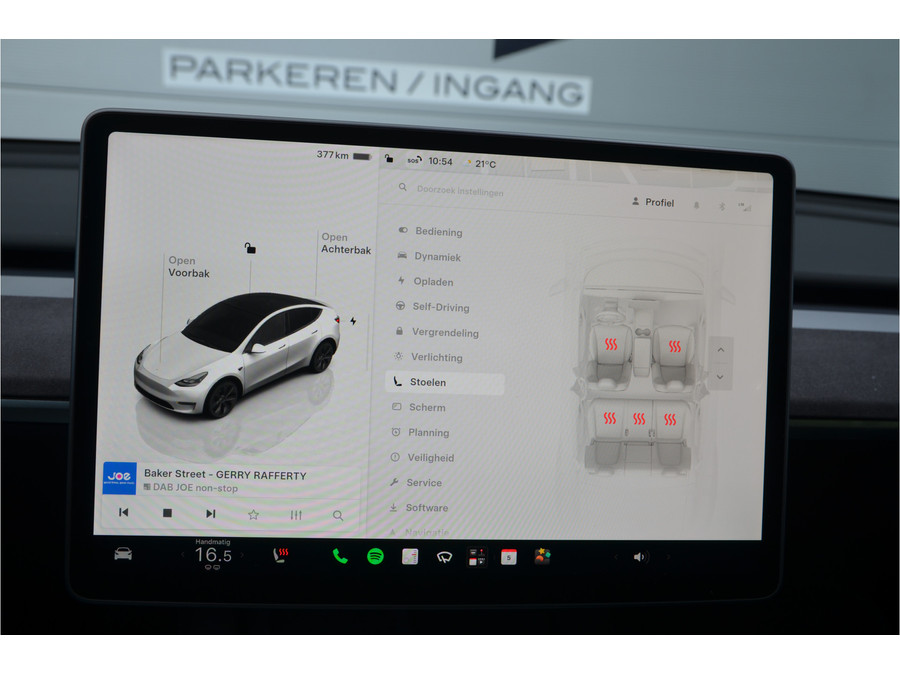Tap Open Voorbak to open frunk
The width and height of the screenshot is (900, 675).
[189, 267]
